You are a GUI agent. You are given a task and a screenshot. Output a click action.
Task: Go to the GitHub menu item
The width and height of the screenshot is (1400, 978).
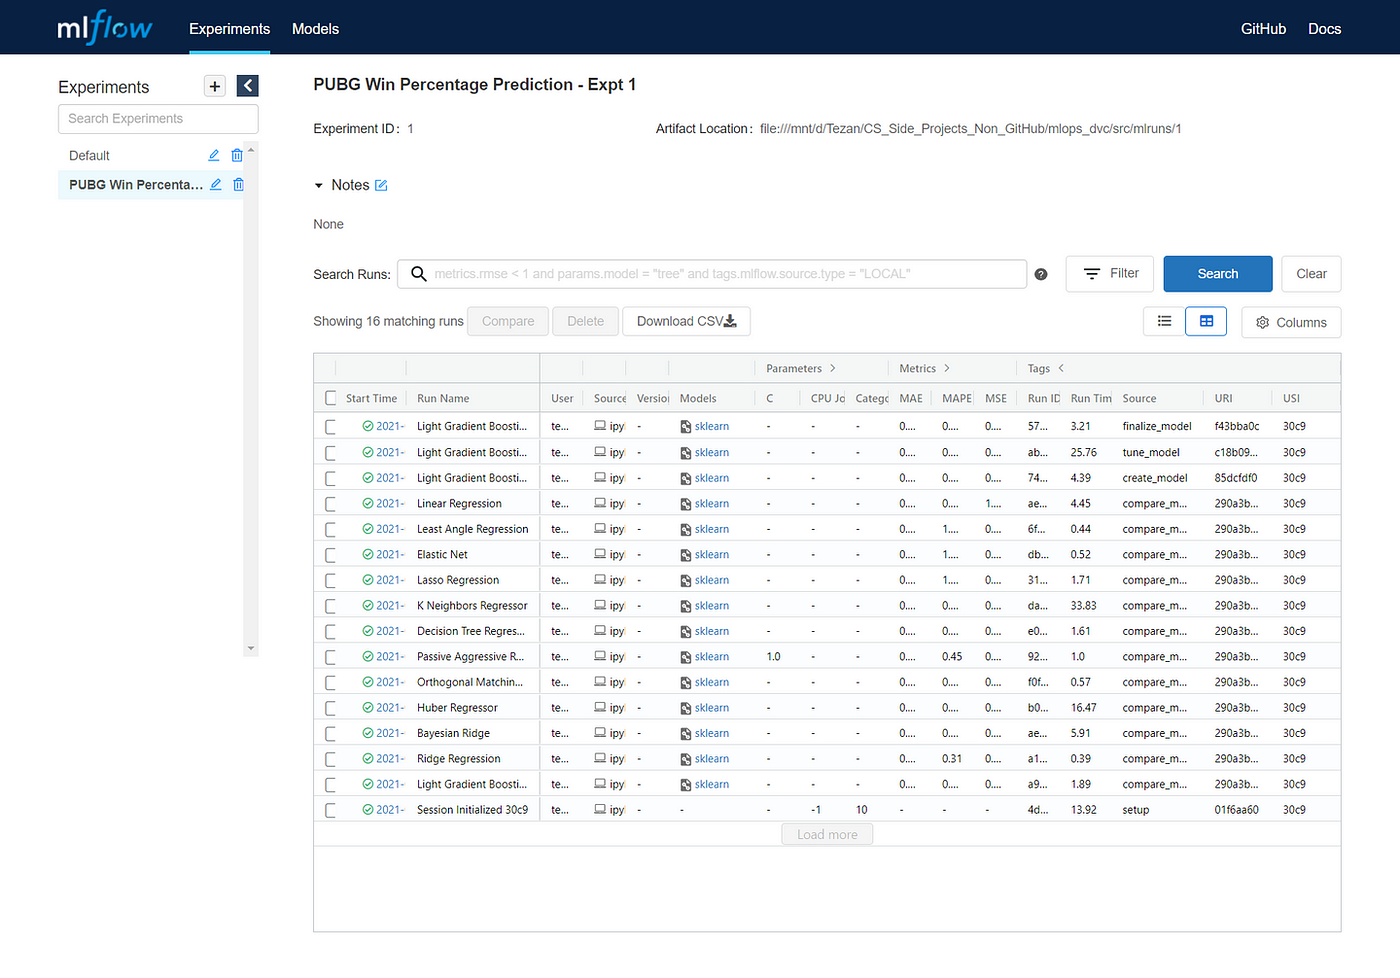click(1263, 29)
